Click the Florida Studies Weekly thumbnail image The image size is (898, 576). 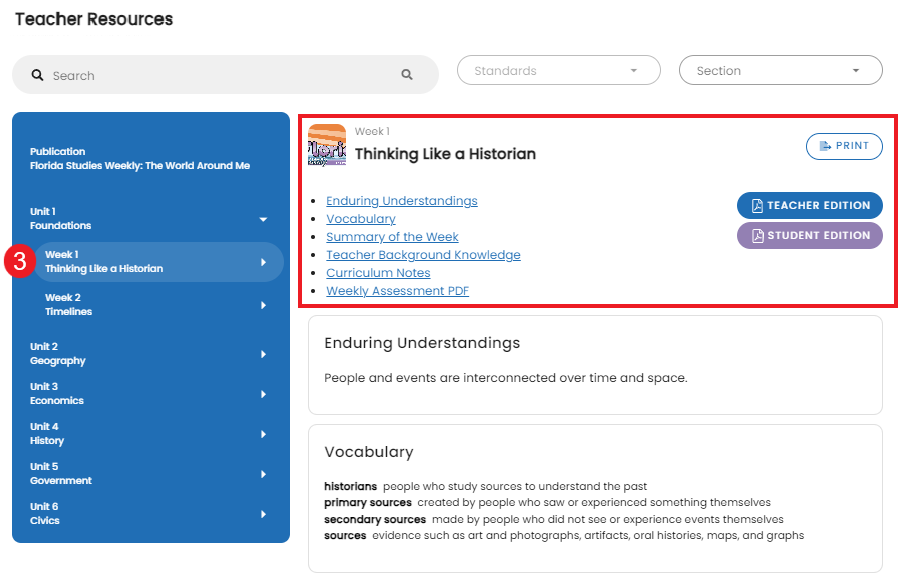point(327,145)
